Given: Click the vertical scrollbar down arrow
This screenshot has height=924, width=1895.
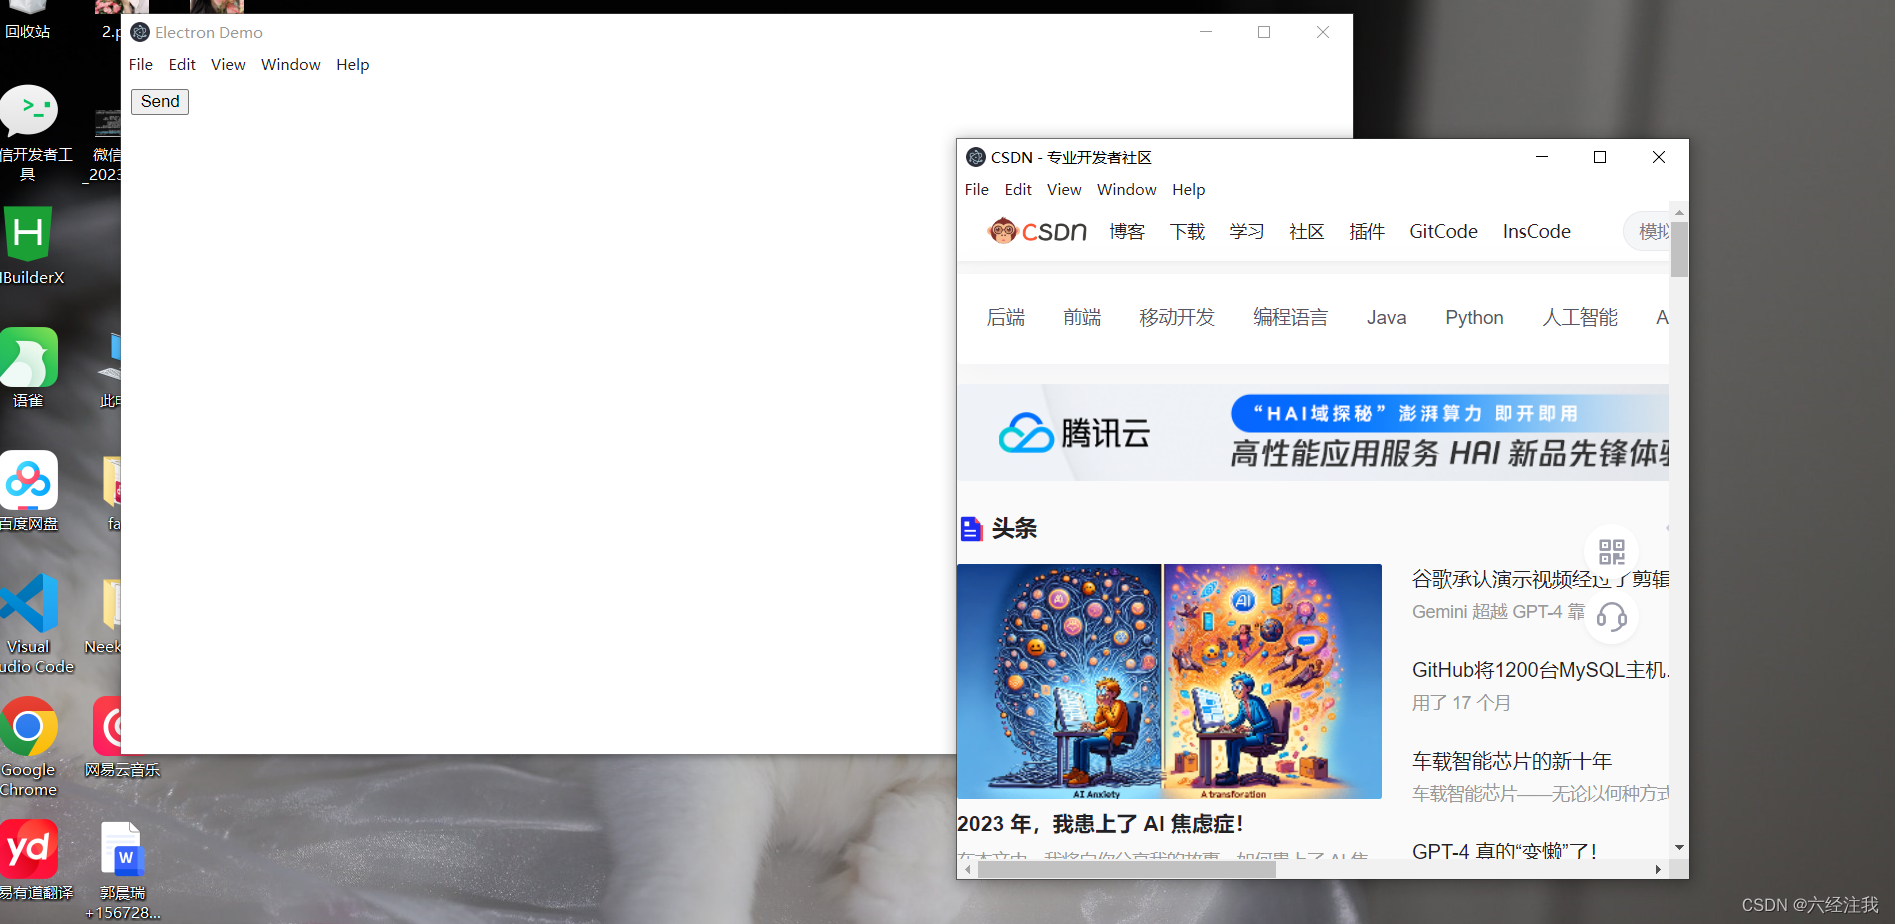Looking at the screenshot, I should (x=1678, y=847).
